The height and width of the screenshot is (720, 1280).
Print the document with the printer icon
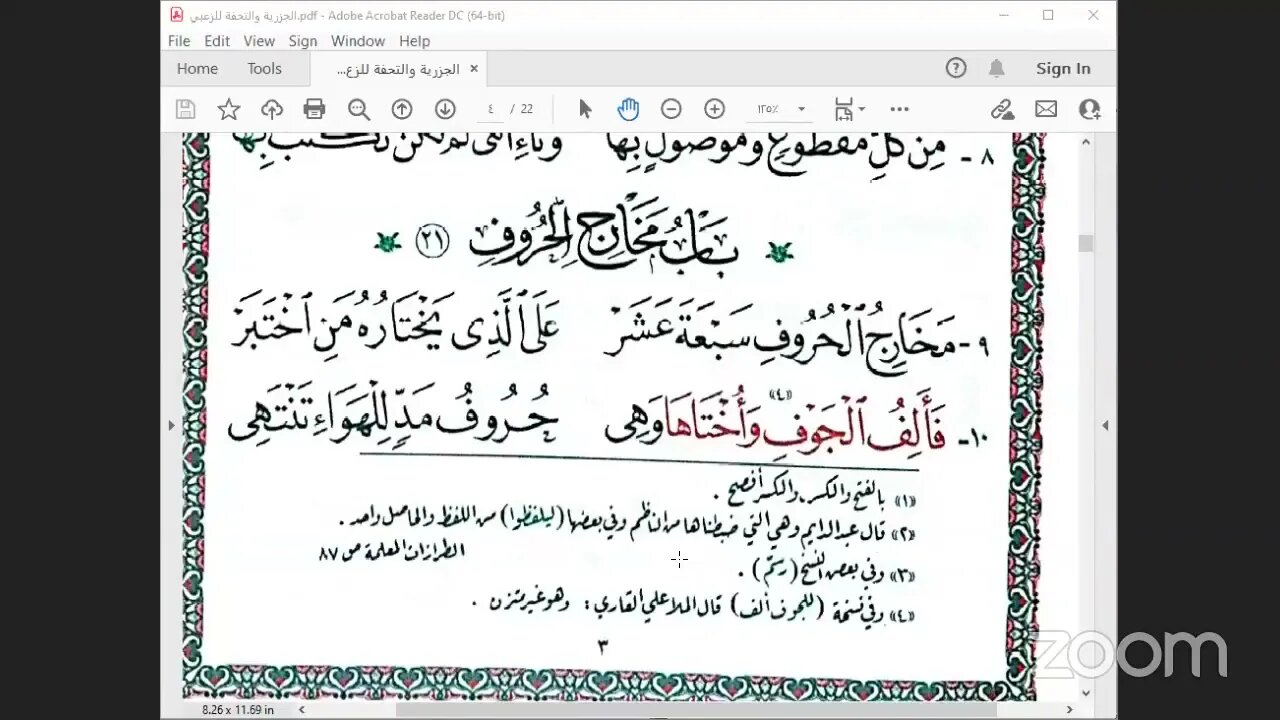tap(315, 110)
